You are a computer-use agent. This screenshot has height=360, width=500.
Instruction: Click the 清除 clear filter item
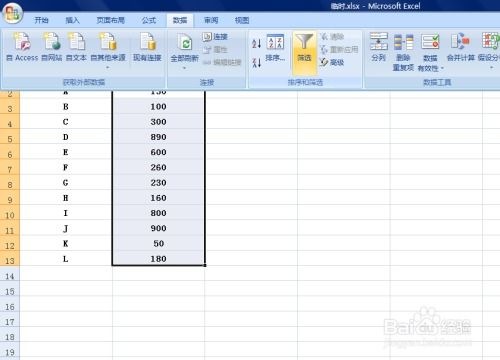[x=332, y=37]
